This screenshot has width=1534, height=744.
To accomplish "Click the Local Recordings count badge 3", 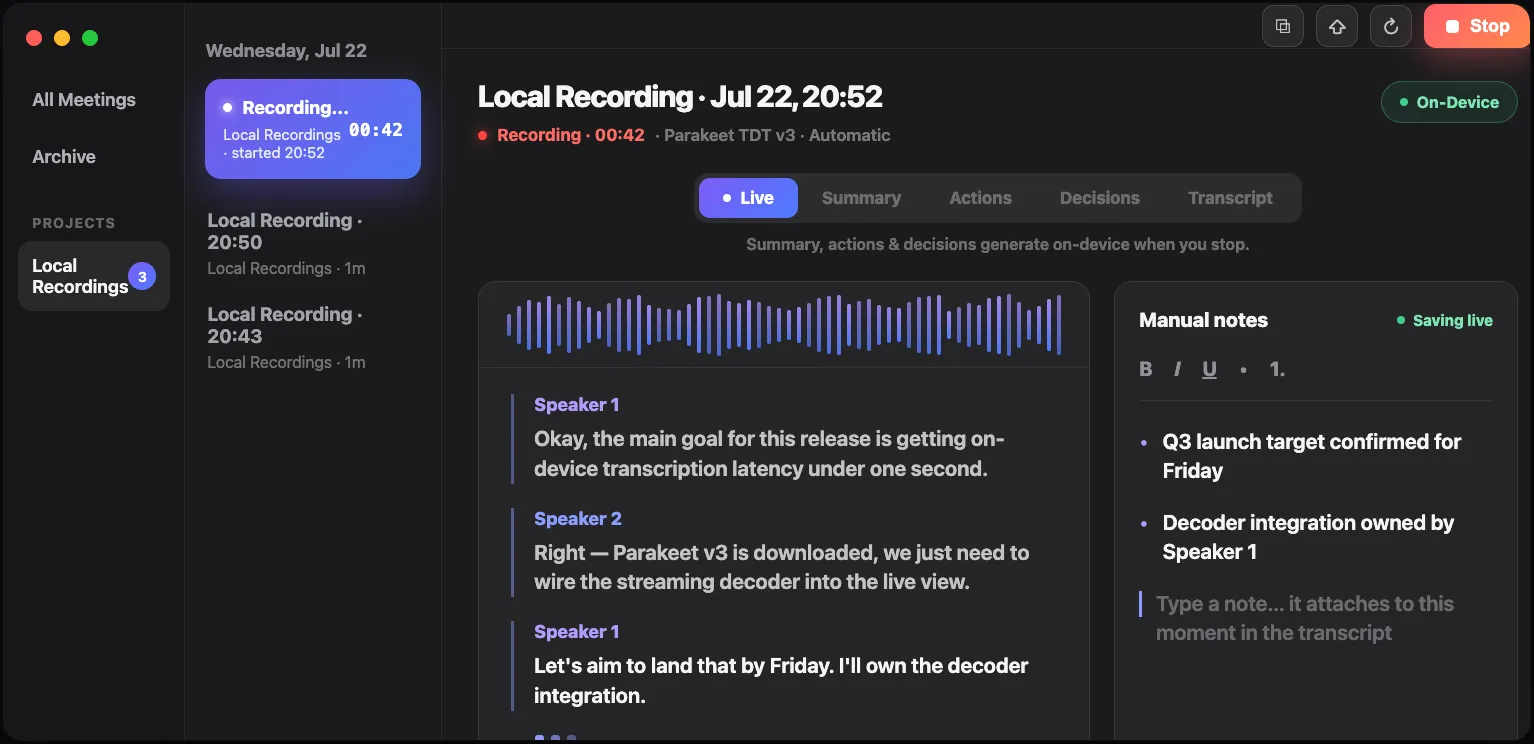I will pos(142,277).
